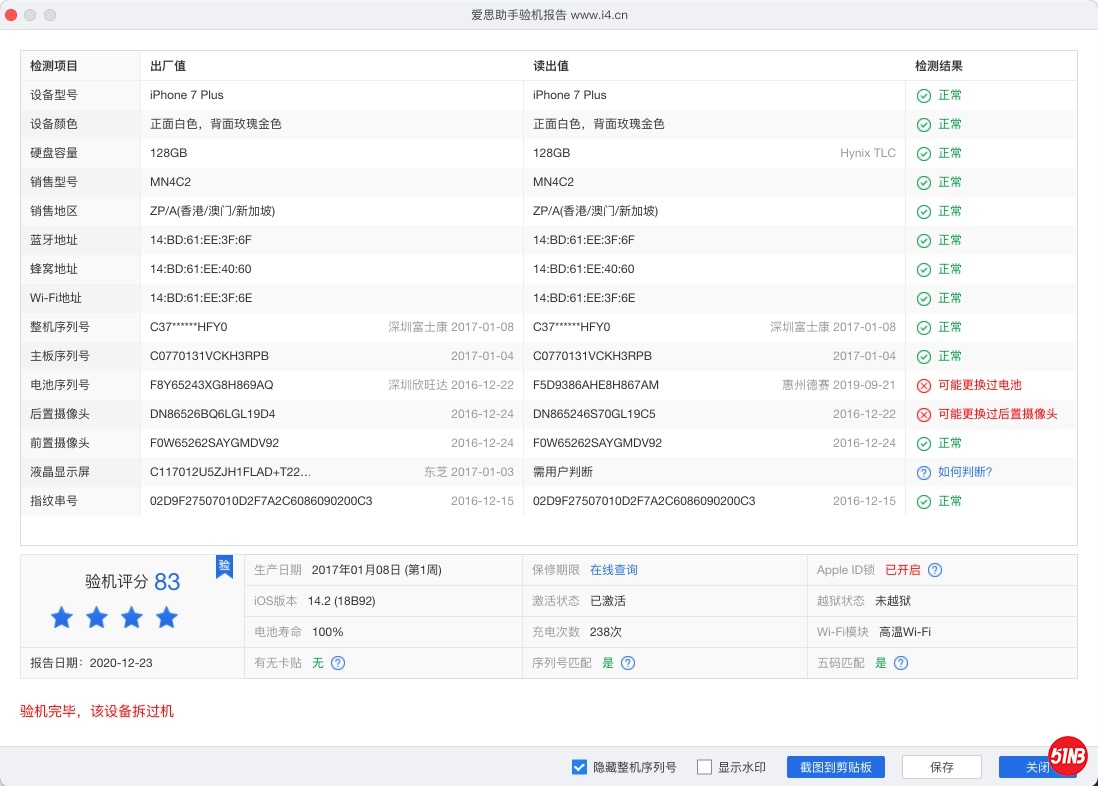Enable the 显示水印 checkbox

704,767
